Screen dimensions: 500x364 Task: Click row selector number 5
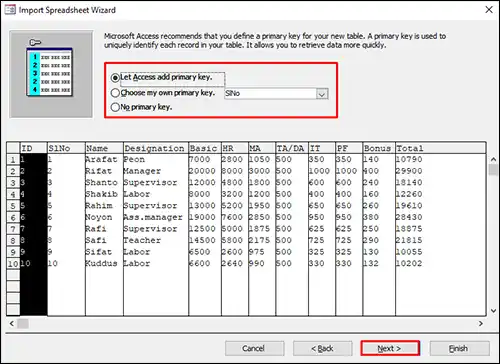[13, 206]
